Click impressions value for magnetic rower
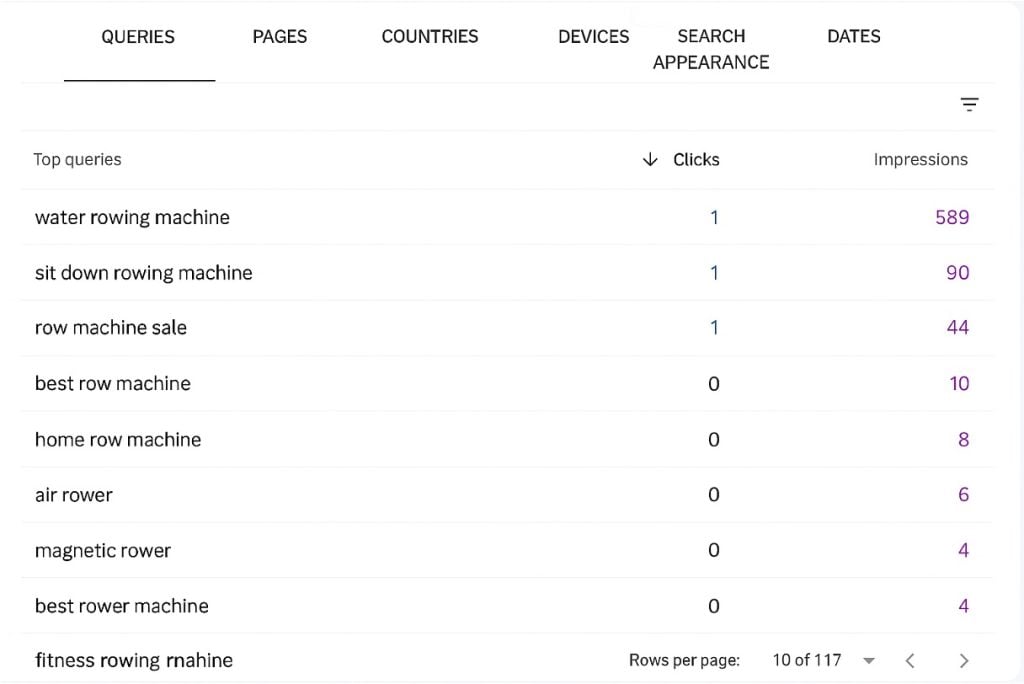This screenshot has height=684, width=1024. [963, 550]
